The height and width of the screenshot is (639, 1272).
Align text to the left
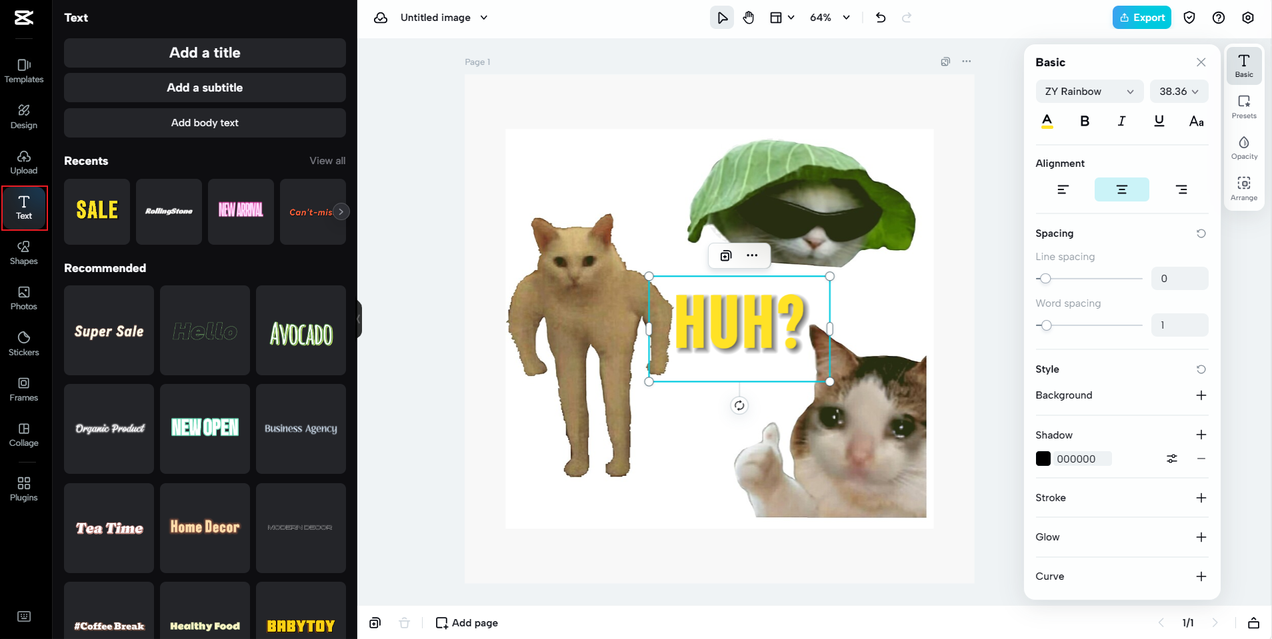[x=1063, y=189]
